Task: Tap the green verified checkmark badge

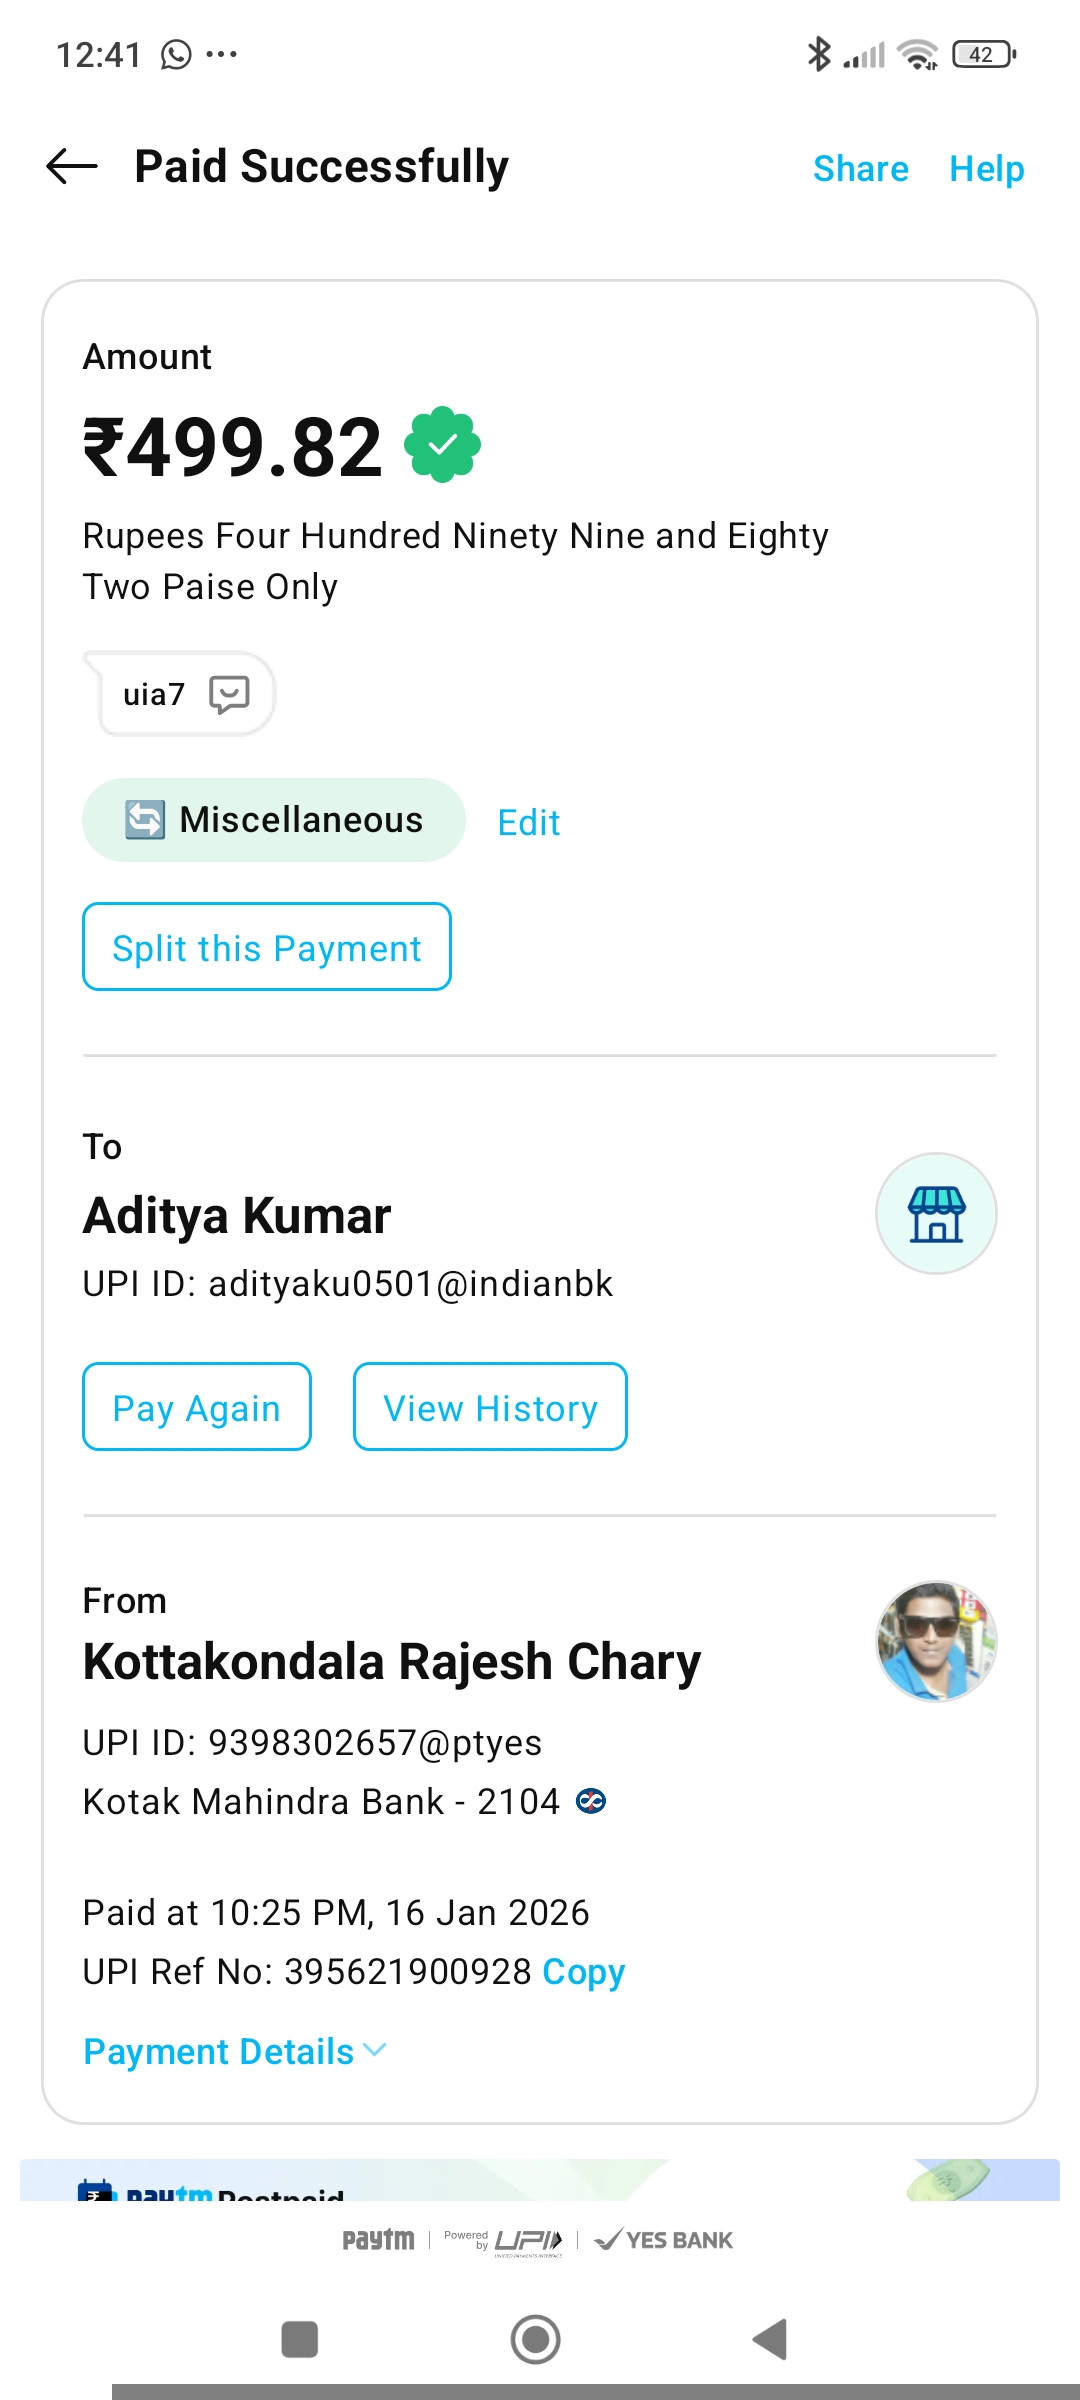Action: tap(442, 445)
